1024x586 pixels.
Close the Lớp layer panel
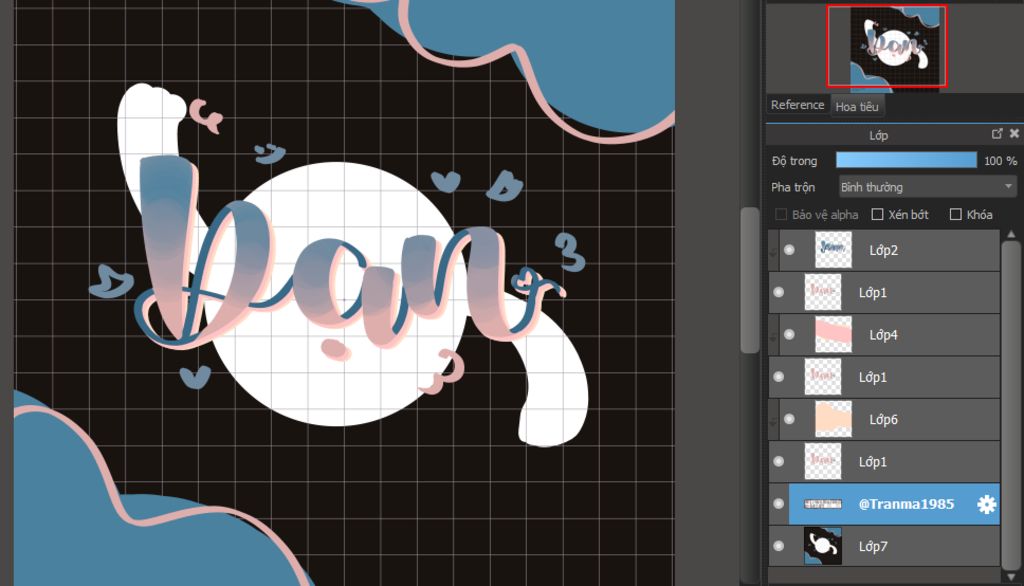tap(1014, 133)
